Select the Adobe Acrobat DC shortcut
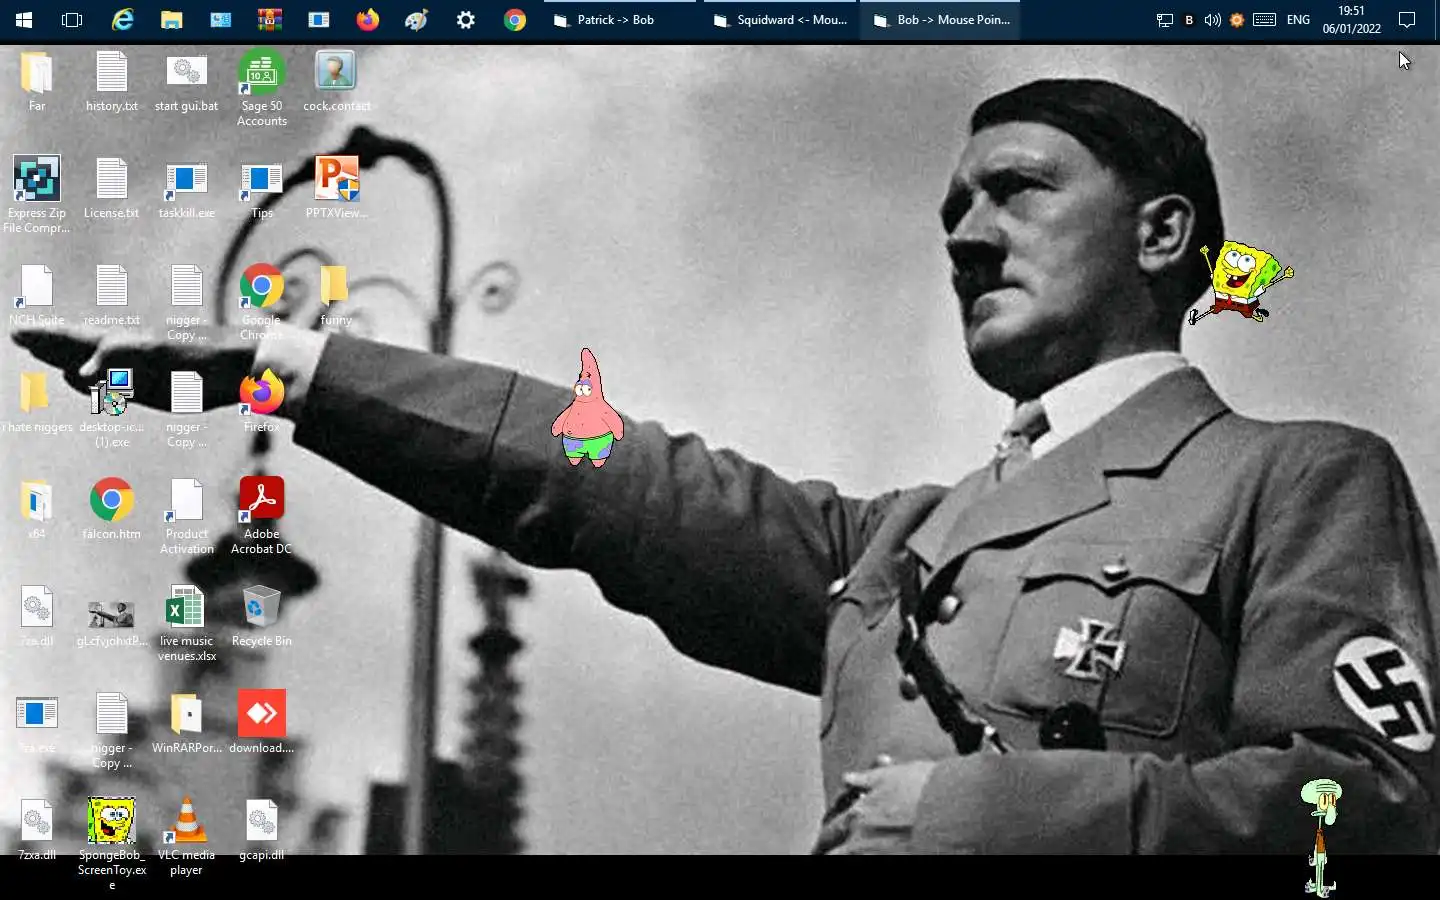This screenshot has height=900, width=1440. click(262, 516)
